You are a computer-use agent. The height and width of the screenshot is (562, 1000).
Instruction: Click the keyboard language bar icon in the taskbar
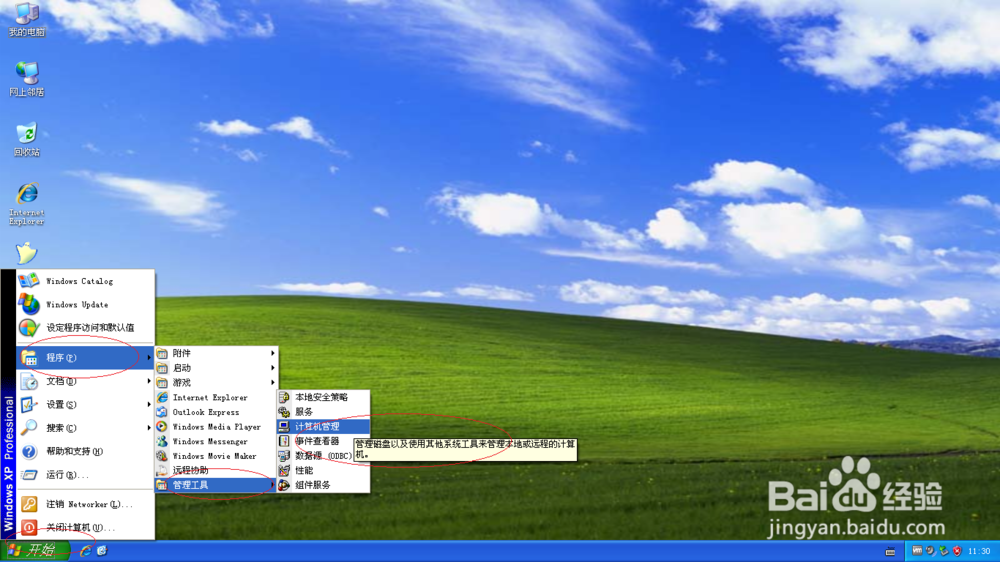pyautogui.click(x=890, y=551)
